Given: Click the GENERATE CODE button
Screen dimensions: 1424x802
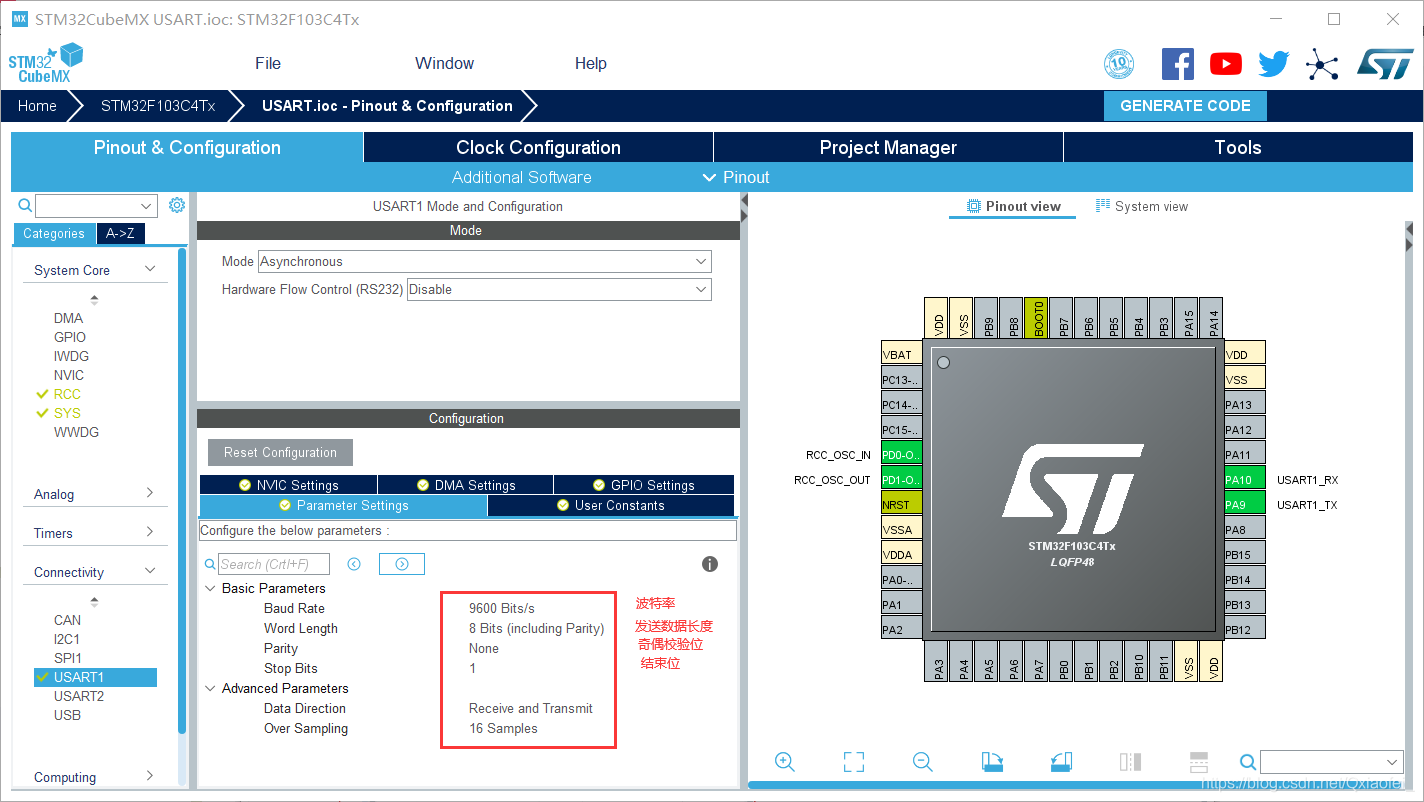Looking at the screenshot, I should click(1185, 105).
